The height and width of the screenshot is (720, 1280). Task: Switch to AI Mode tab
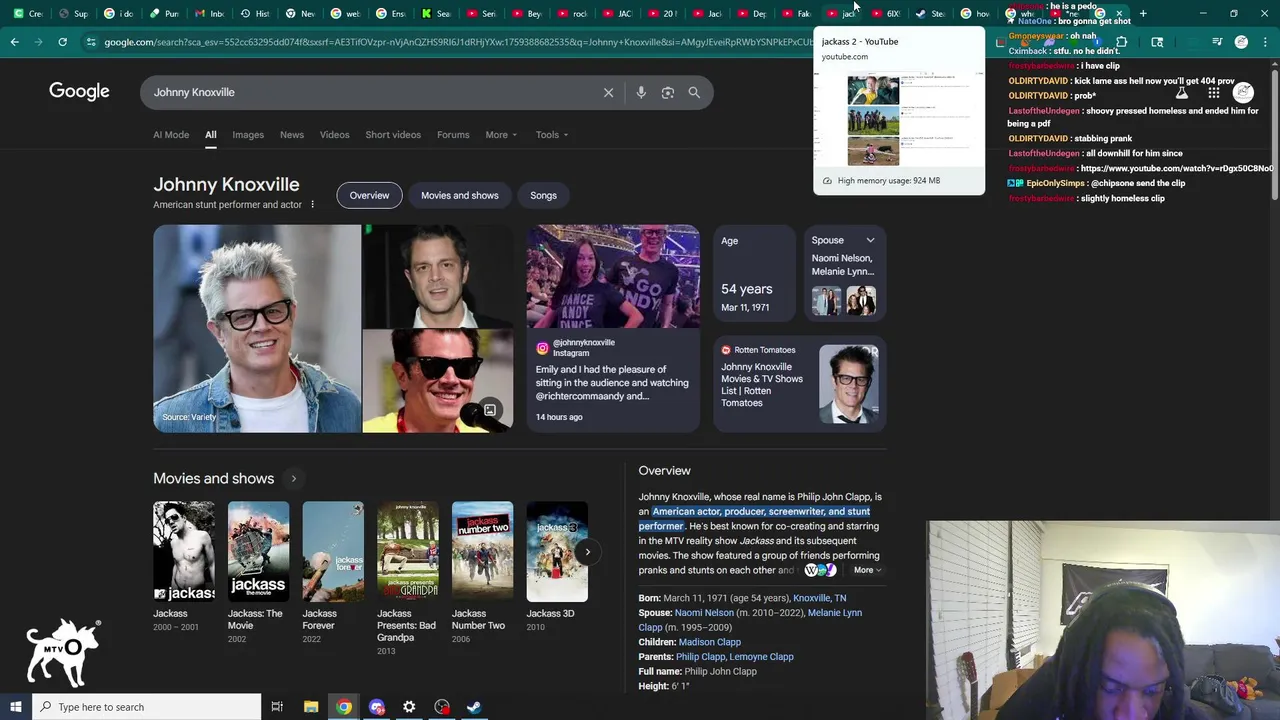[x=171, y=135]
